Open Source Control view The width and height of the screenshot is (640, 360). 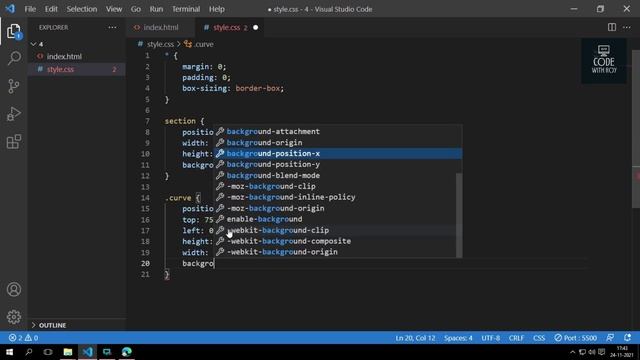coord(14,86)
